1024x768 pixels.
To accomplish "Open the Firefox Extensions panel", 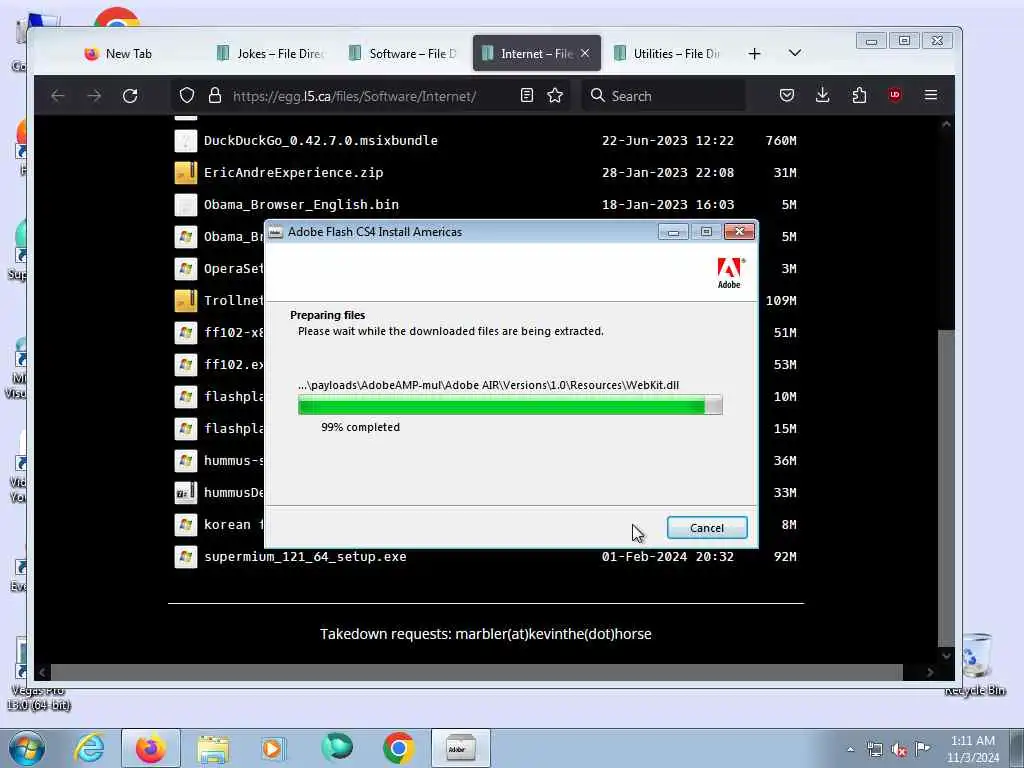I will [x=859, y=95].
